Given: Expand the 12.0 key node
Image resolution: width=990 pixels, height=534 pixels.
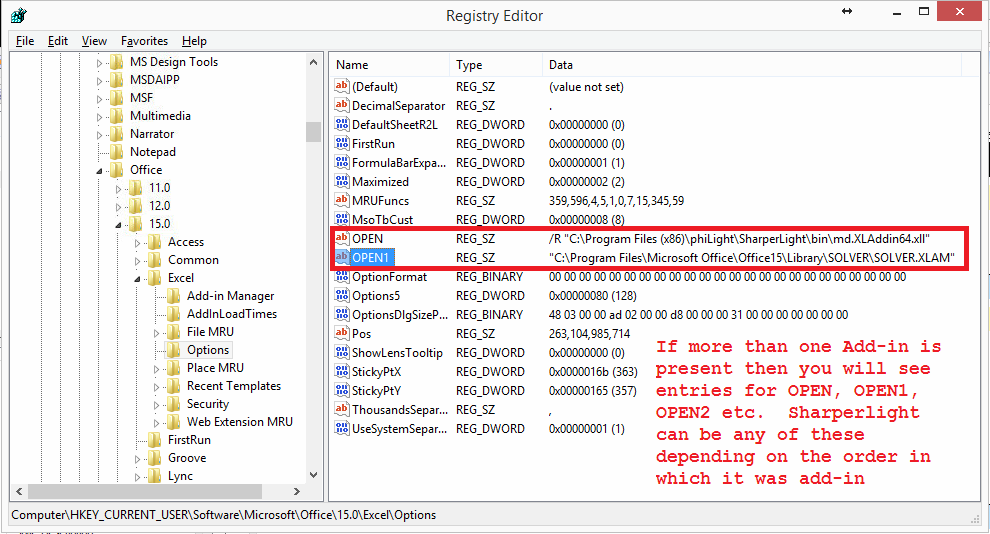Looking at the screenshot, I should [x=118, y=206].
